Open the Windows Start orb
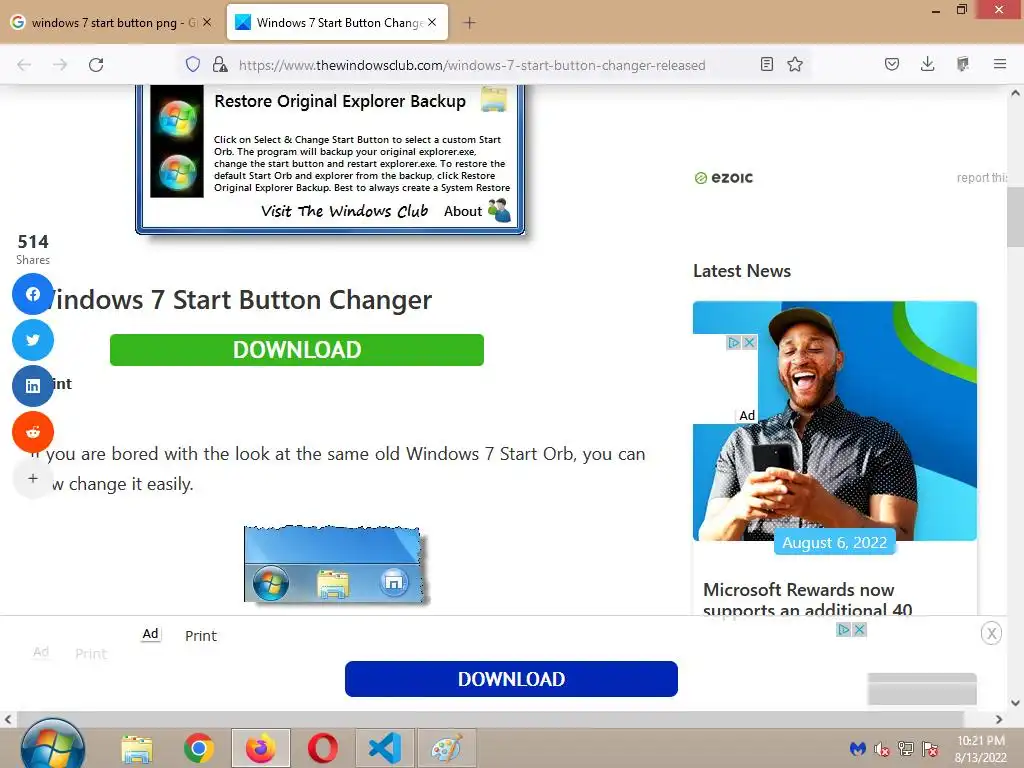Viewport: 1024px width, 768px height. [52, 746]
